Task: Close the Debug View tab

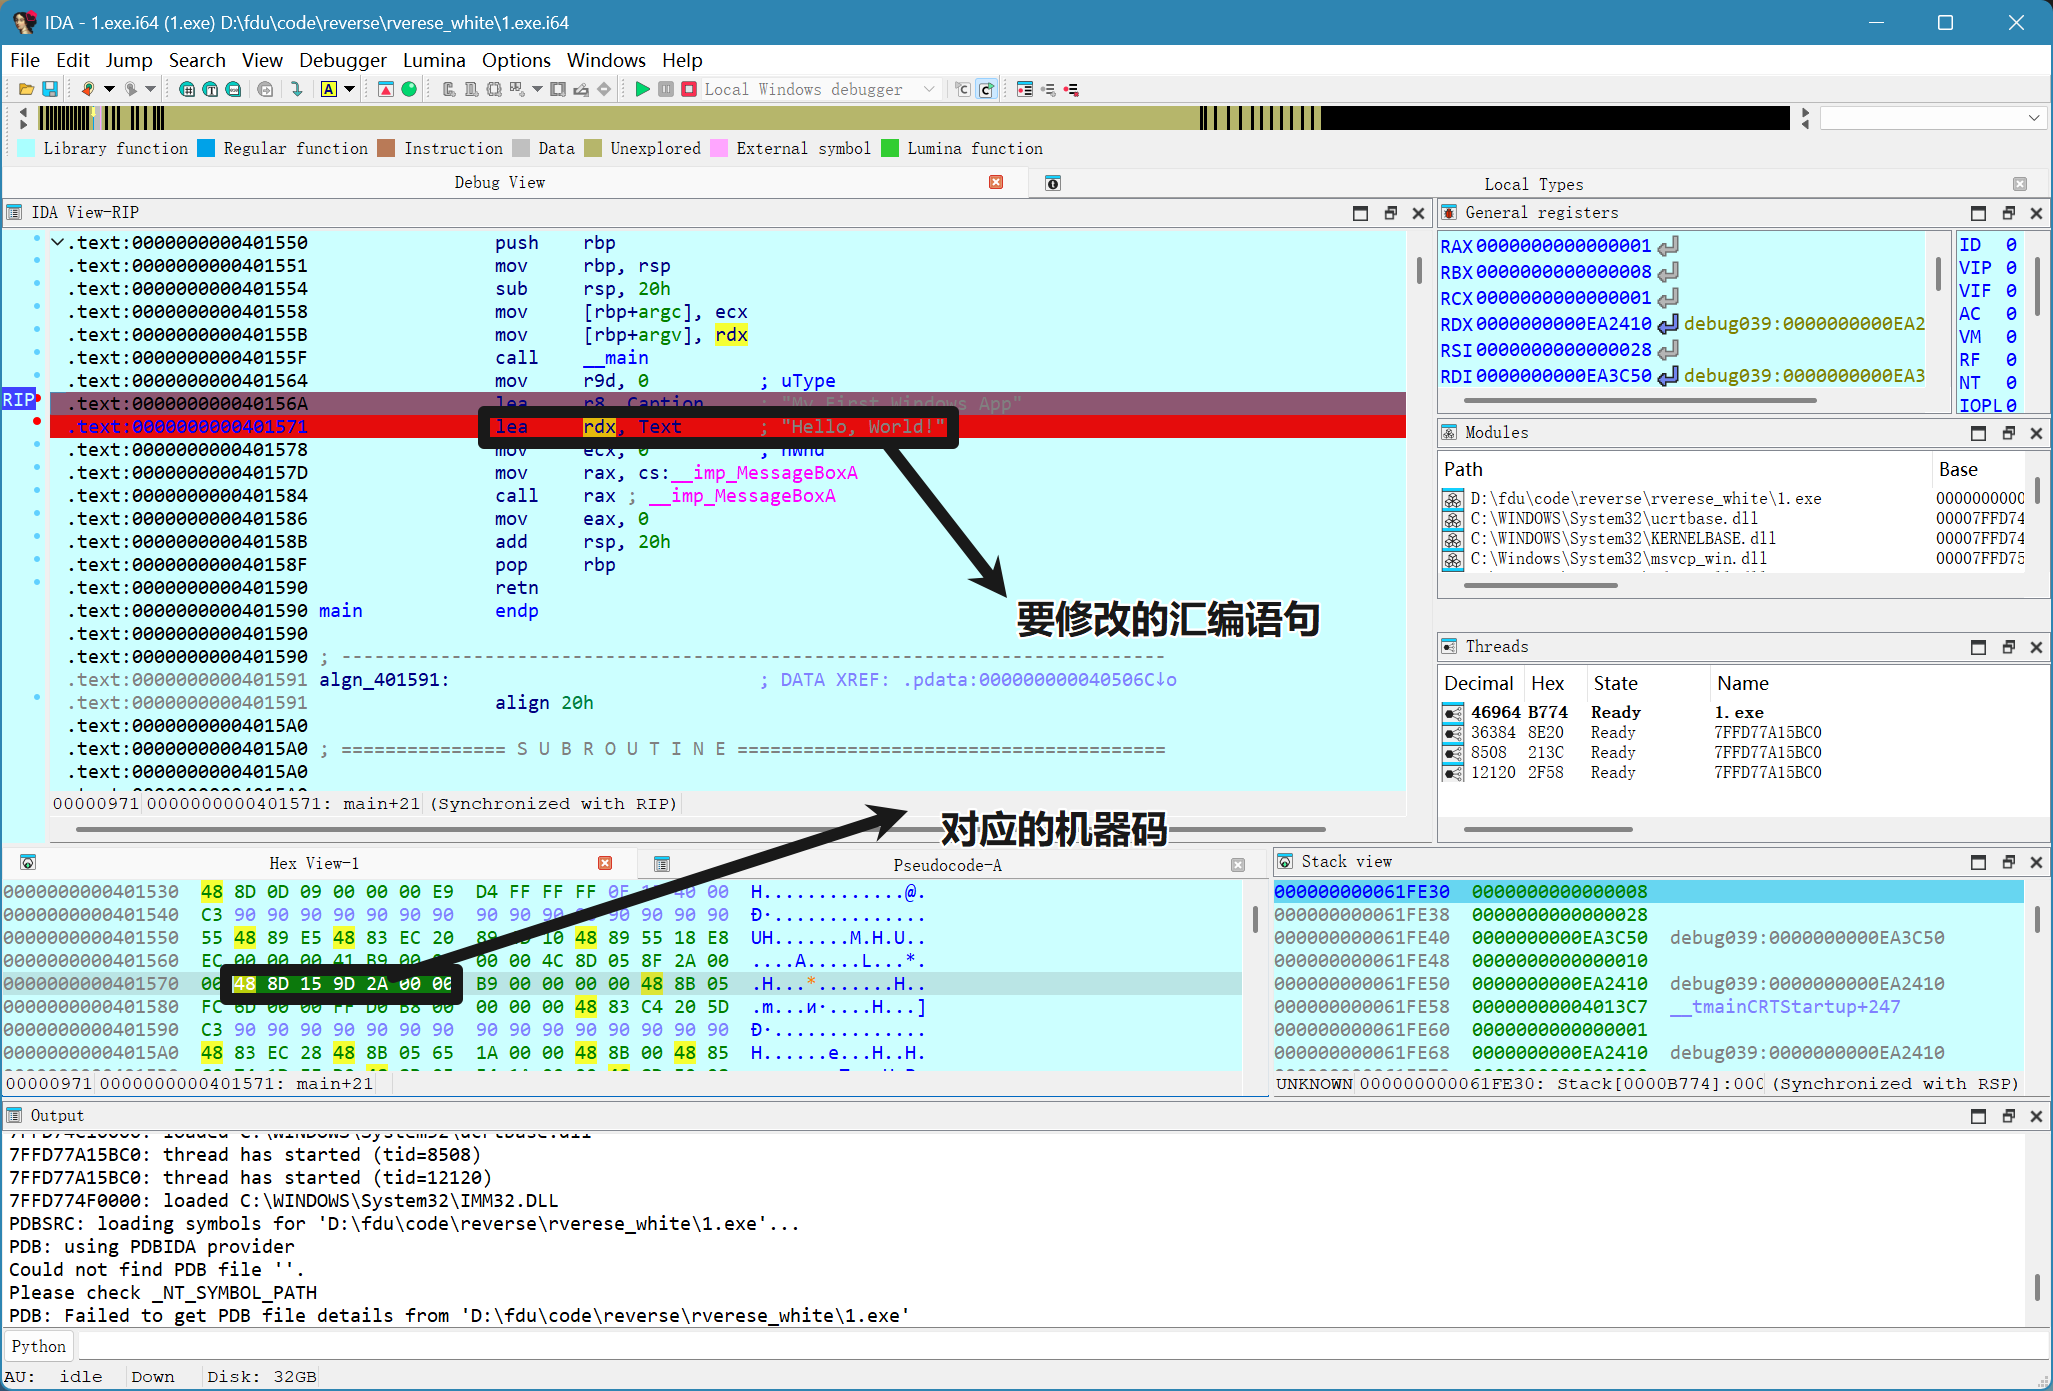Action: pos(996,182)
